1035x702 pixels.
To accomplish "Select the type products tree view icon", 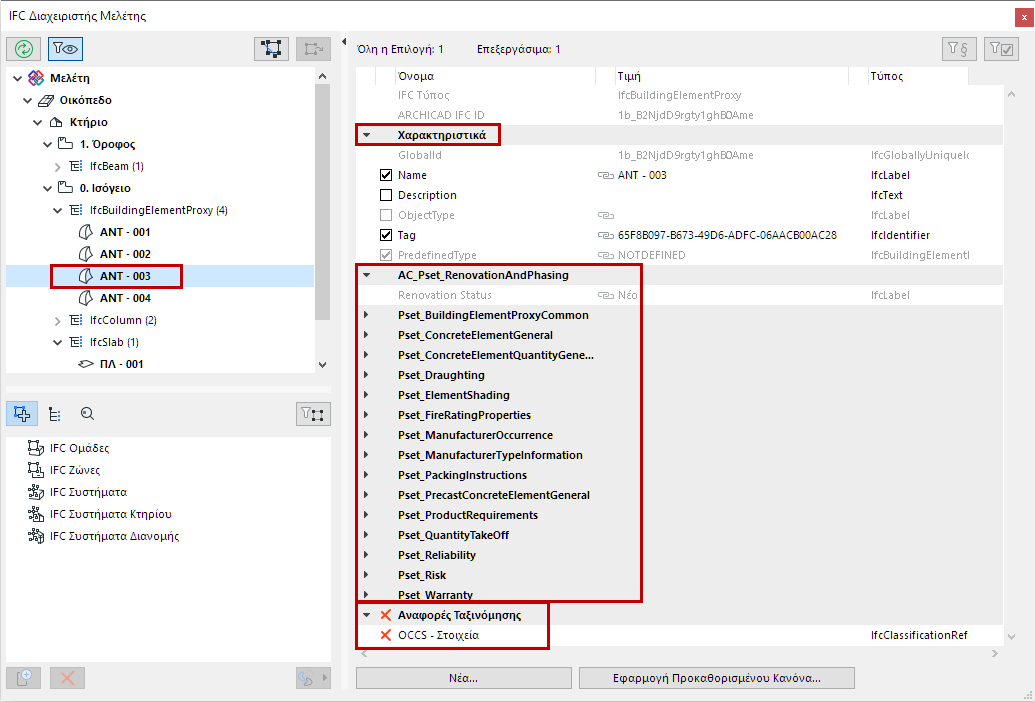I will click(55, 414).
